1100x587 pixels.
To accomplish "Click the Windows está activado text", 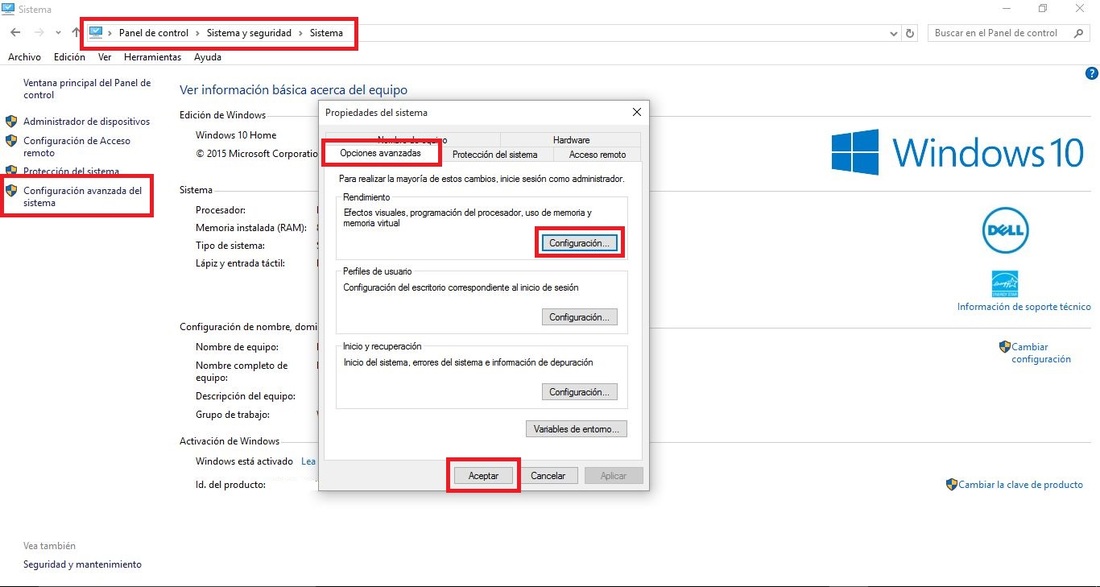I will [x=244, y=461].
